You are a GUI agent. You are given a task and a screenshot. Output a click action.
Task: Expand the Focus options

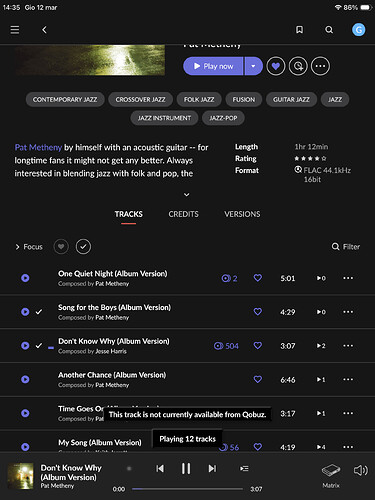click(29, 247)
